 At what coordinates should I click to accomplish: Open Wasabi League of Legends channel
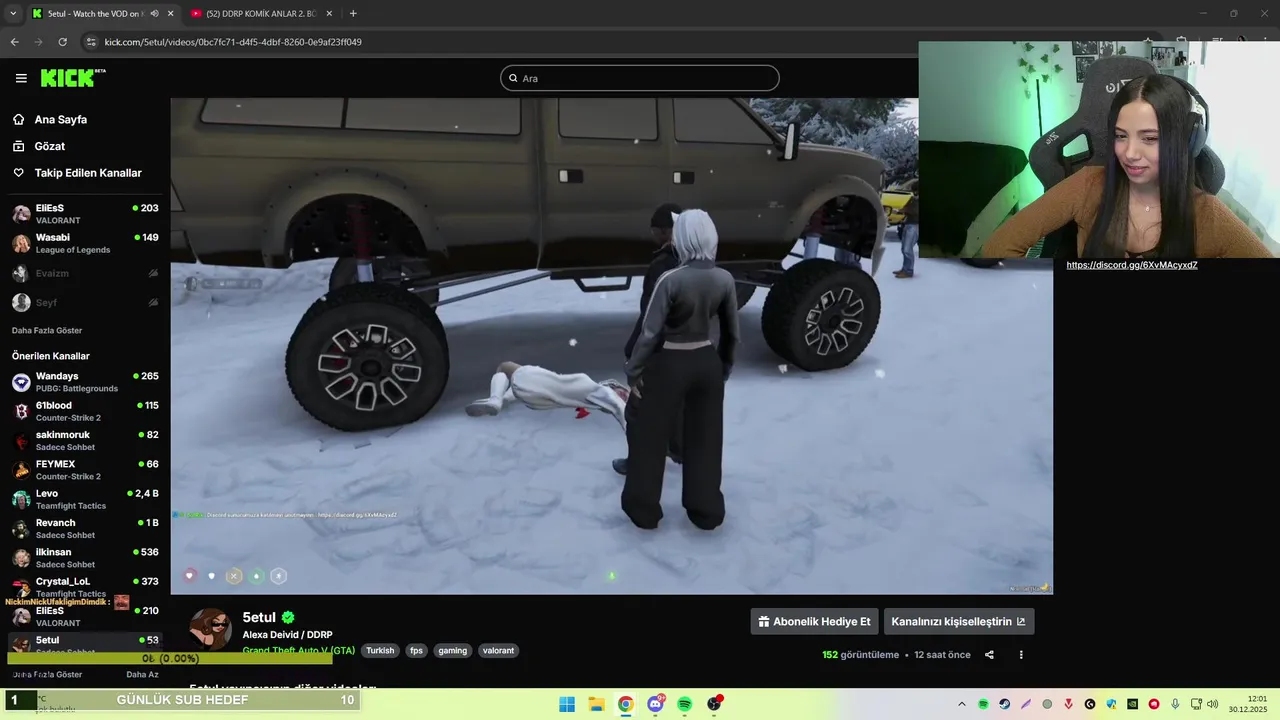[x=85, y=243]
